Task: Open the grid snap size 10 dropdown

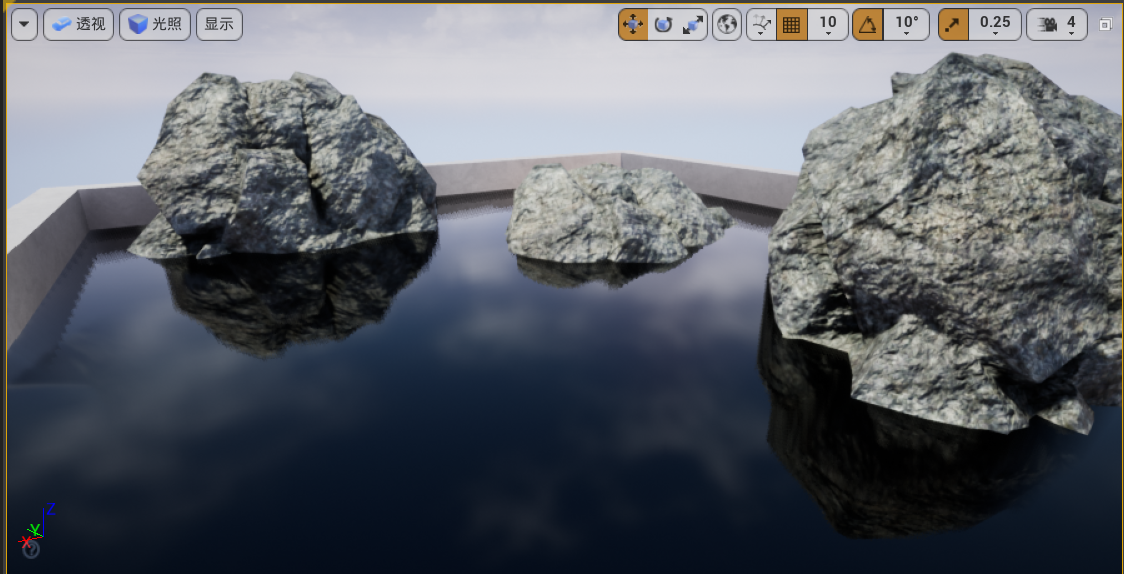Action: pos(828,25)
